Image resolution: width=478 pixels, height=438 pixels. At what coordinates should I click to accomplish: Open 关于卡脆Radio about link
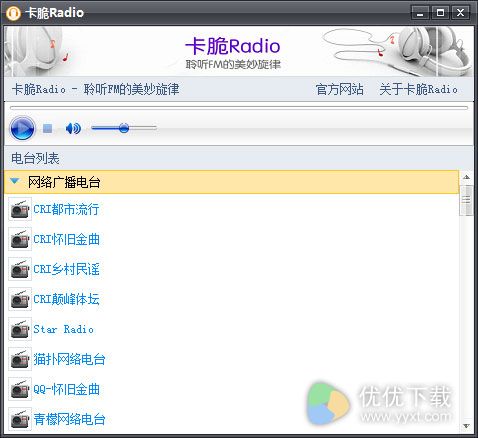[418, 89]
